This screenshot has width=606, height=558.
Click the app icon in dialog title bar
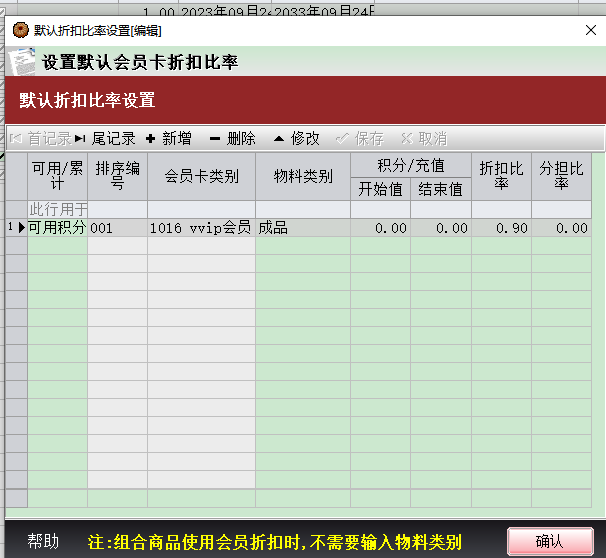pyautogui.click(x=20, y=30)
